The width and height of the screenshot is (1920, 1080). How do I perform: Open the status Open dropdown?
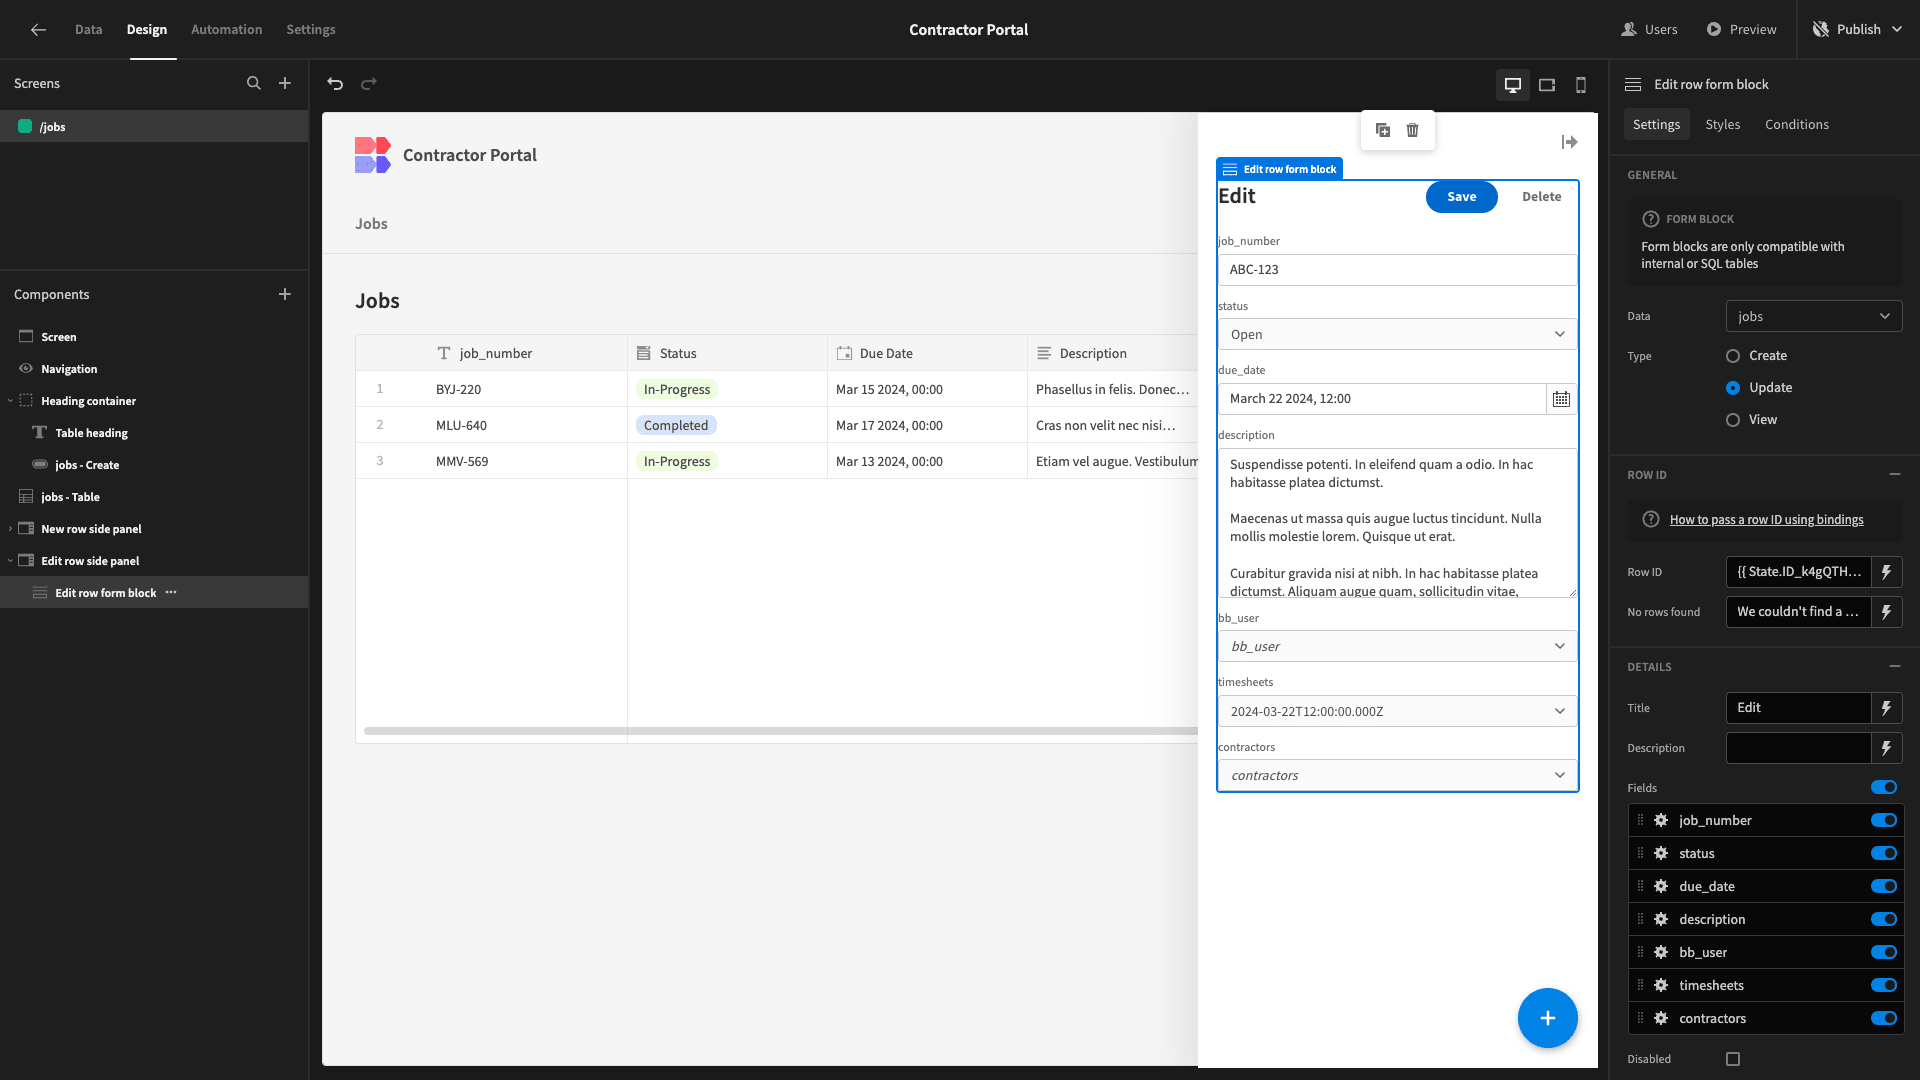[x=1397, y=334]
